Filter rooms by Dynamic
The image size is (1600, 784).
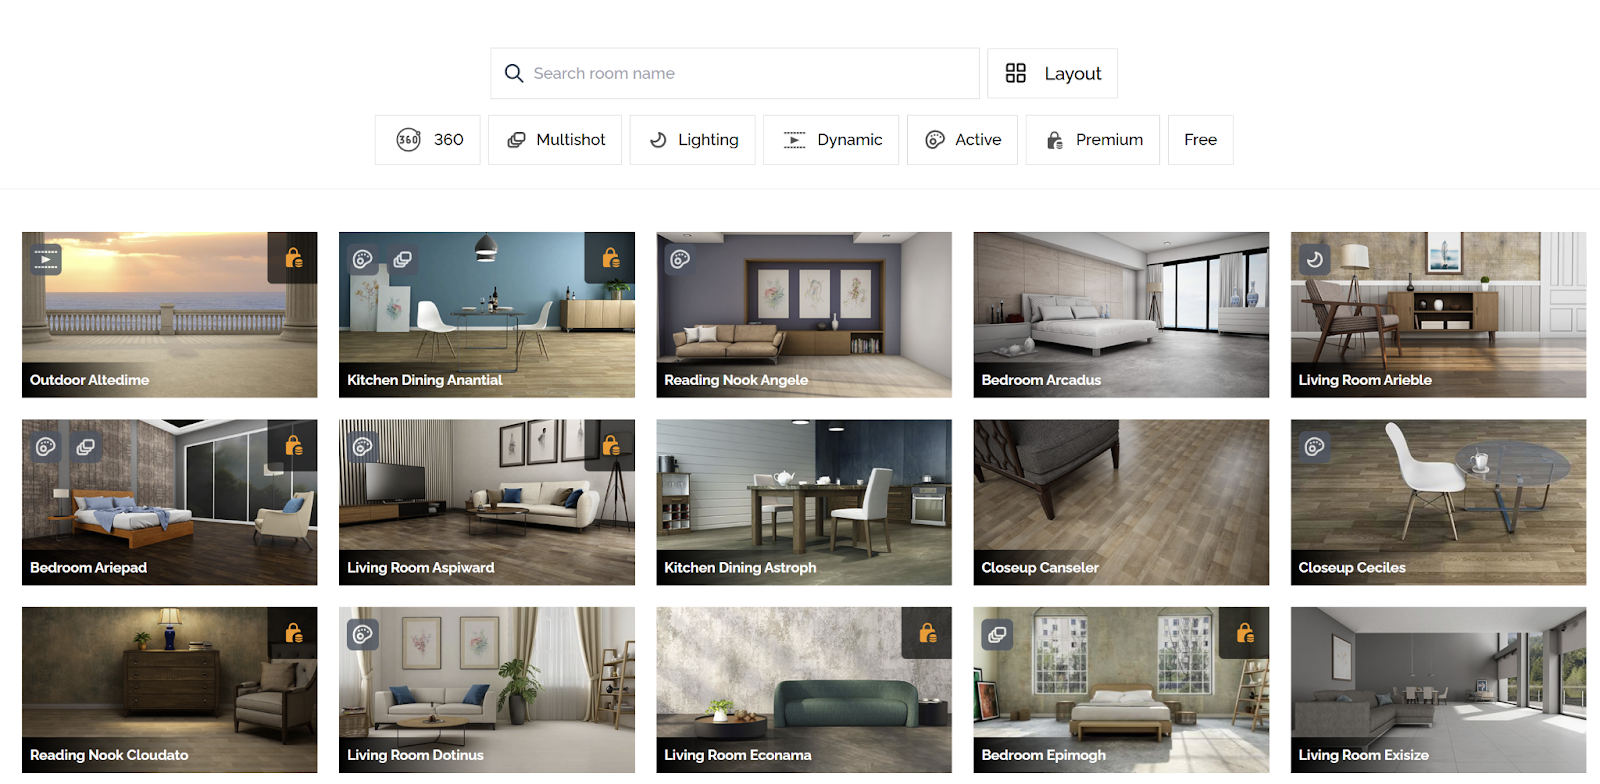pyautogui.click(x=831, y=140)
